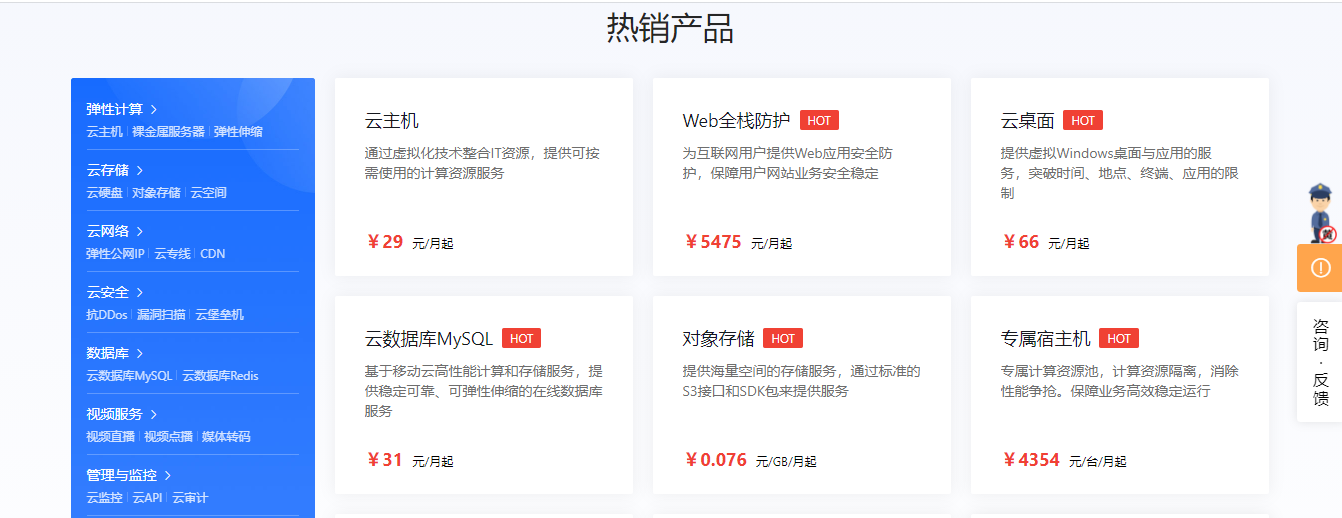The width and height of the screenshot is (1342, 518).
Task: Open 弹性伸缩 sidebar link
Action: [238, 131]
